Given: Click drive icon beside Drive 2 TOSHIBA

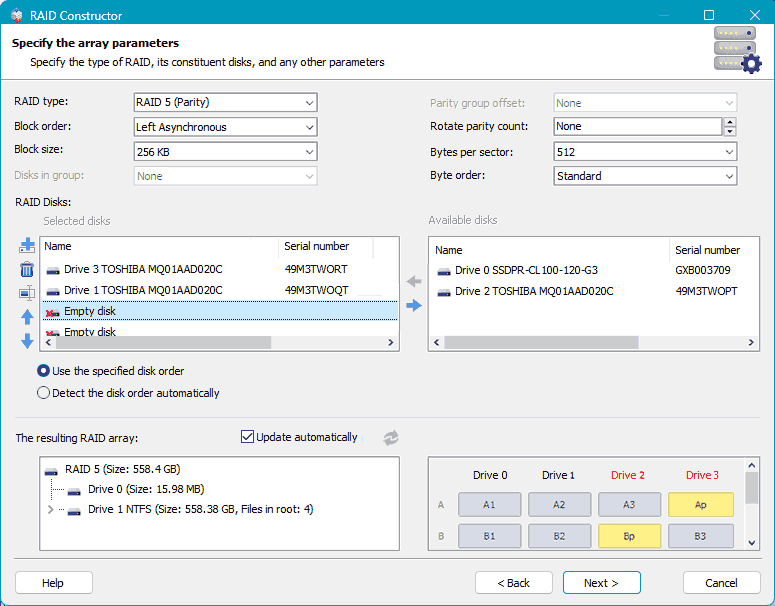Looking at the screenshot, I should click(444, 292).
